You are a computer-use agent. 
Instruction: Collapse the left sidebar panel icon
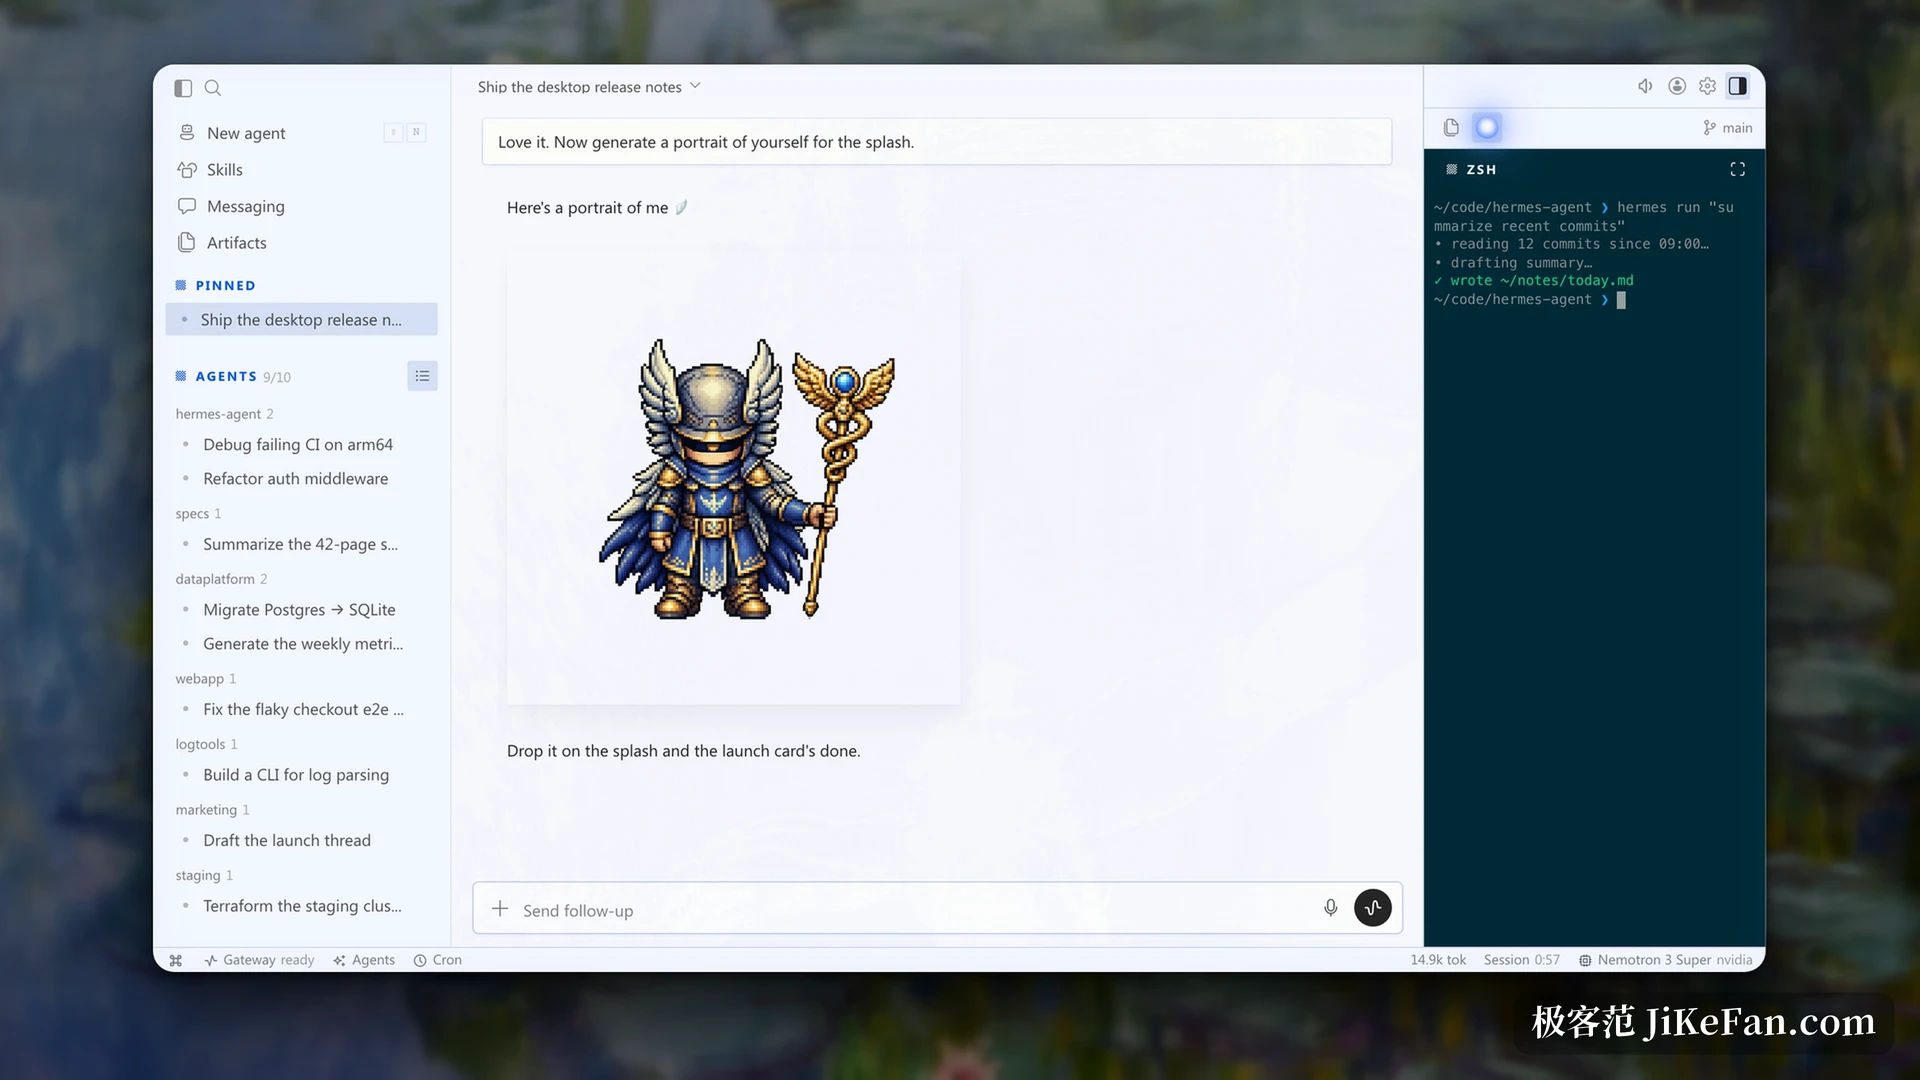pyautogui.click(x=183, y=88)
